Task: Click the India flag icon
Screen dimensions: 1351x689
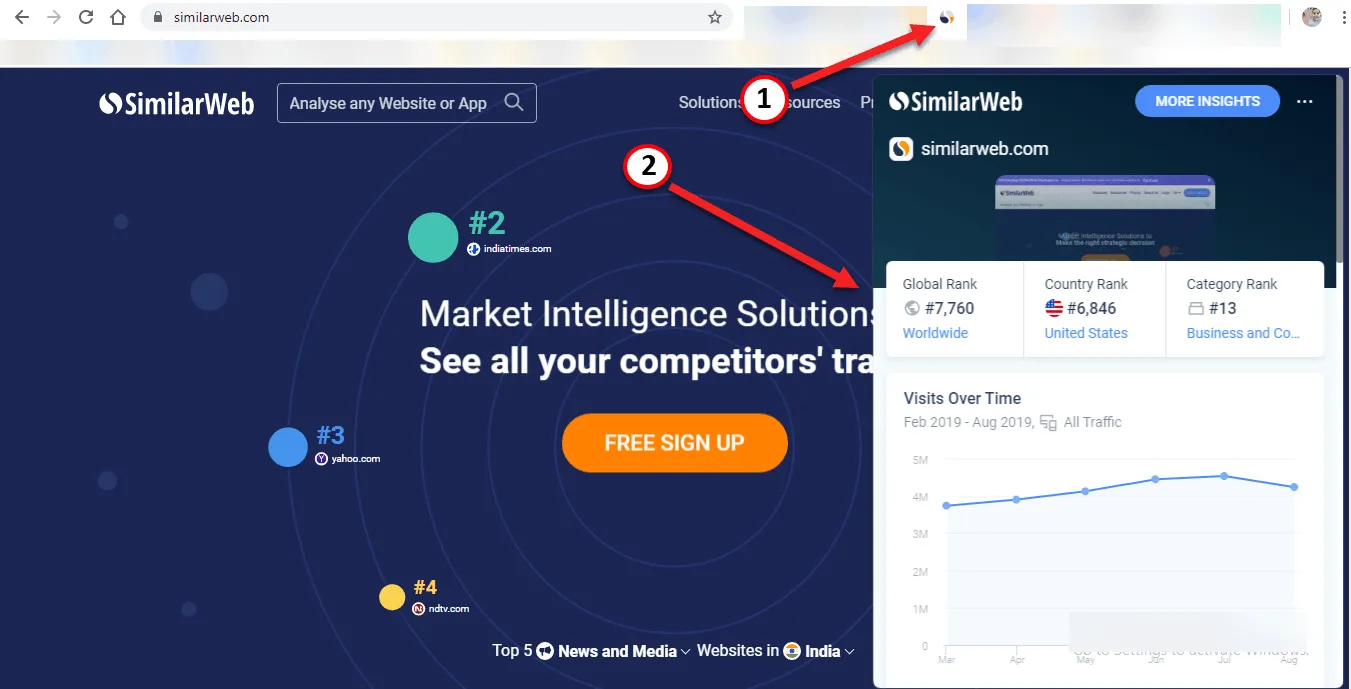Action: pyautogui.click(x=793, y=651)
